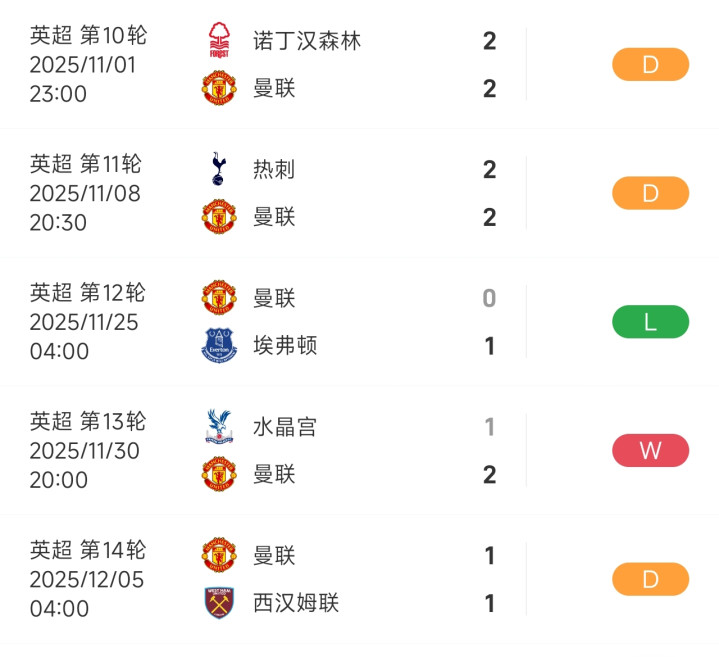The image size is (719, 657).
Task: Open the 诺丁汉森林 team name link
Action: point(307,41)
